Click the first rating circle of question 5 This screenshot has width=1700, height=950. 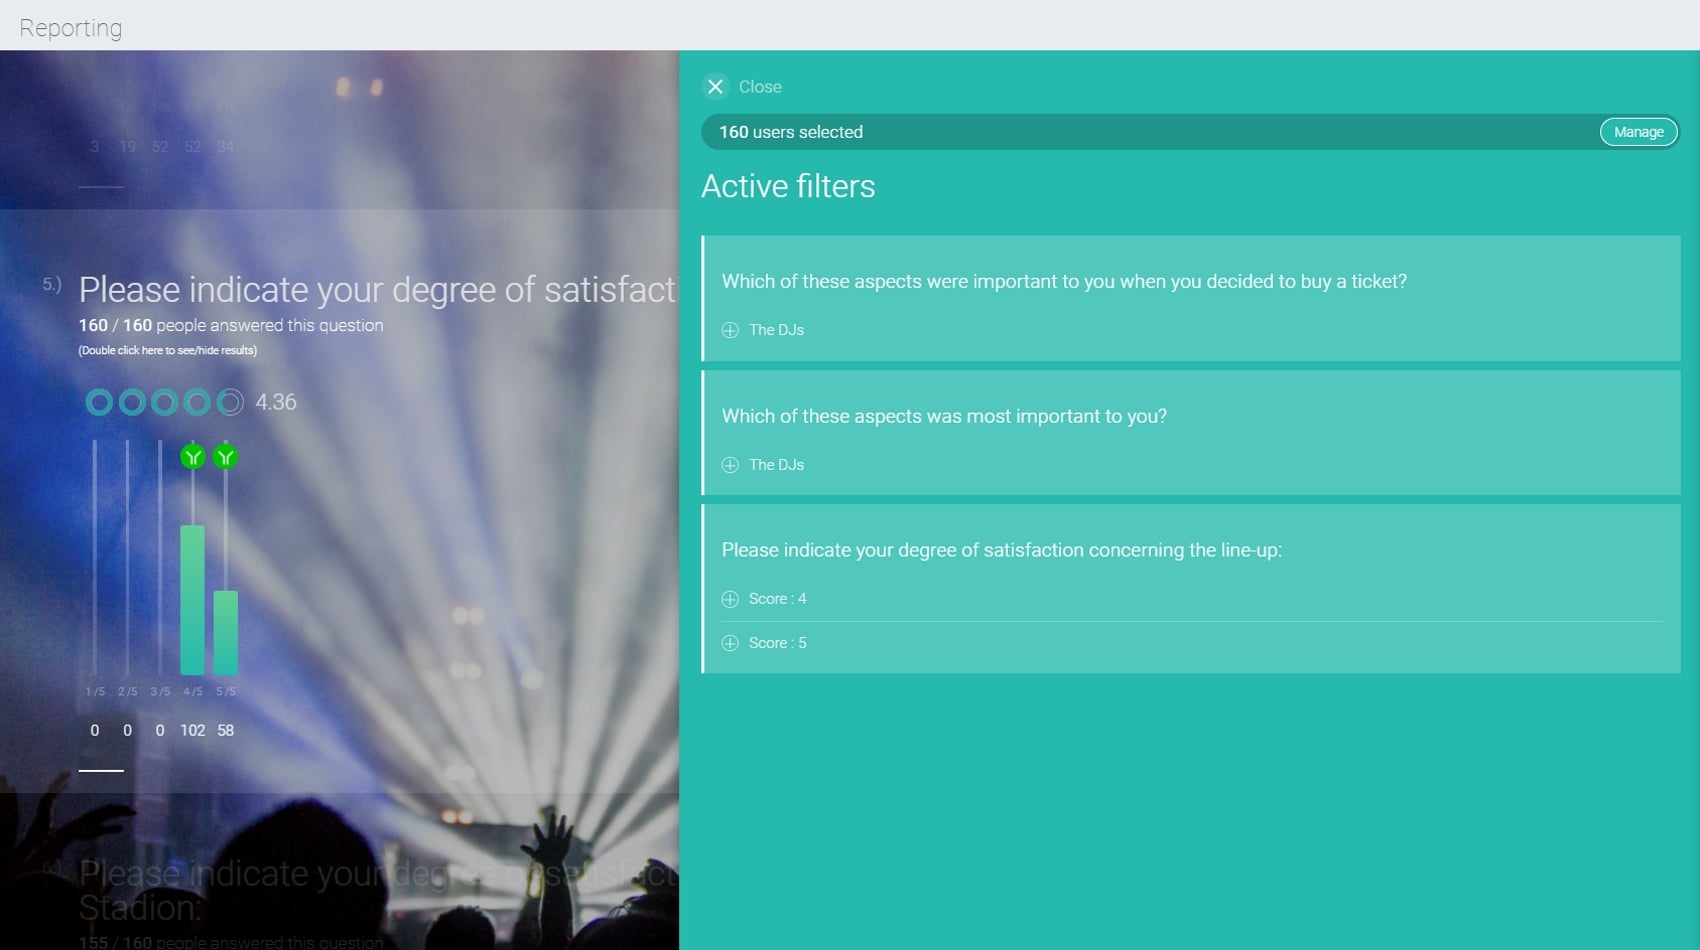point(99,402)
